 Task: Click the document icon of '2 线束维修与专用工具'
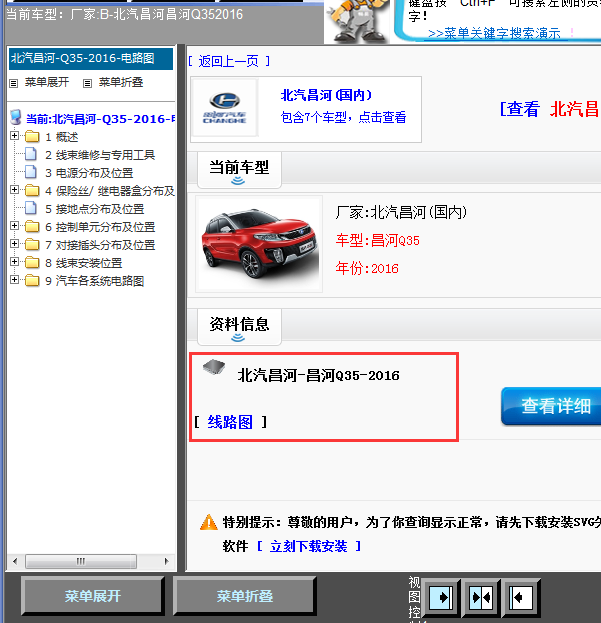point(31,154)
